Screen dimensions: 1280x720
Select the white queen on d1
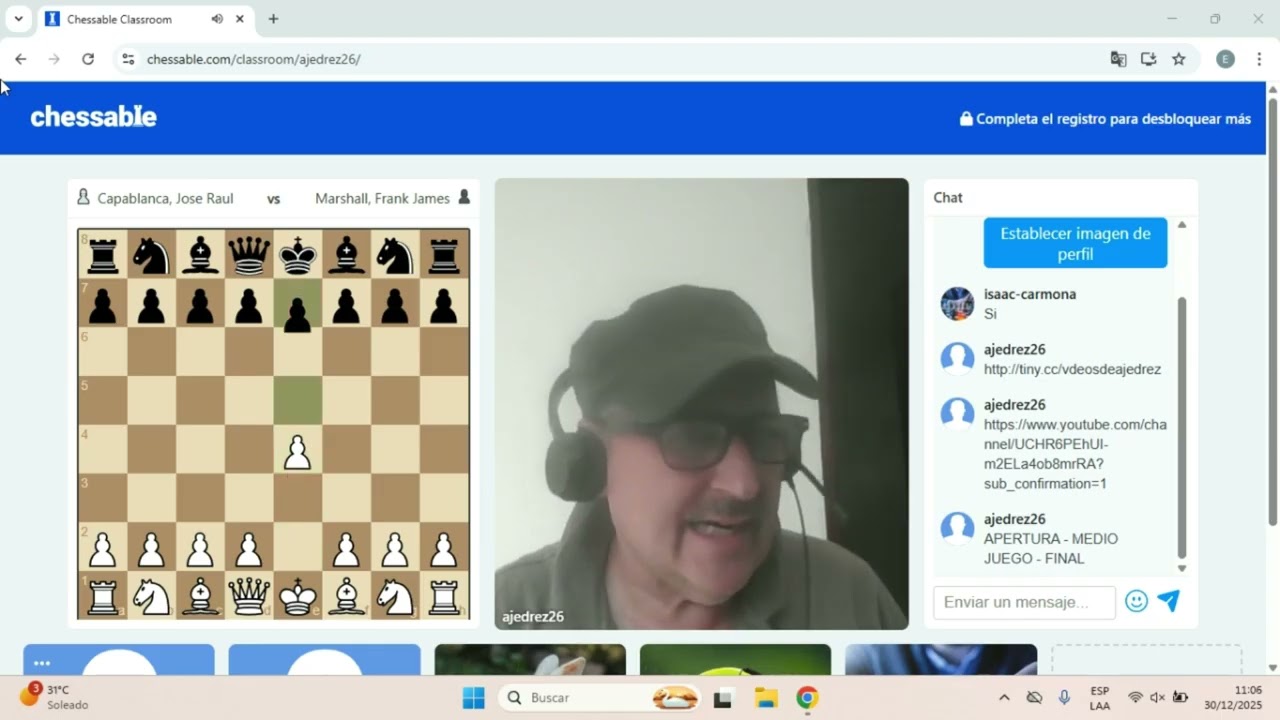249,596
